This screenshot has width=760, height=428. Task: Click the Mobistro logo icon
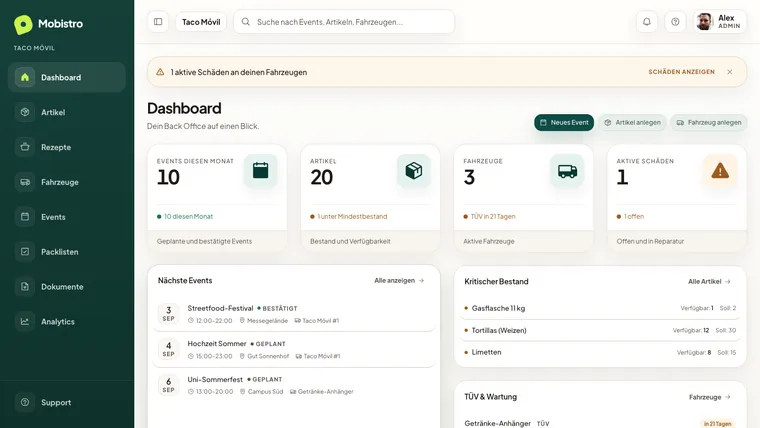[23, 24]
